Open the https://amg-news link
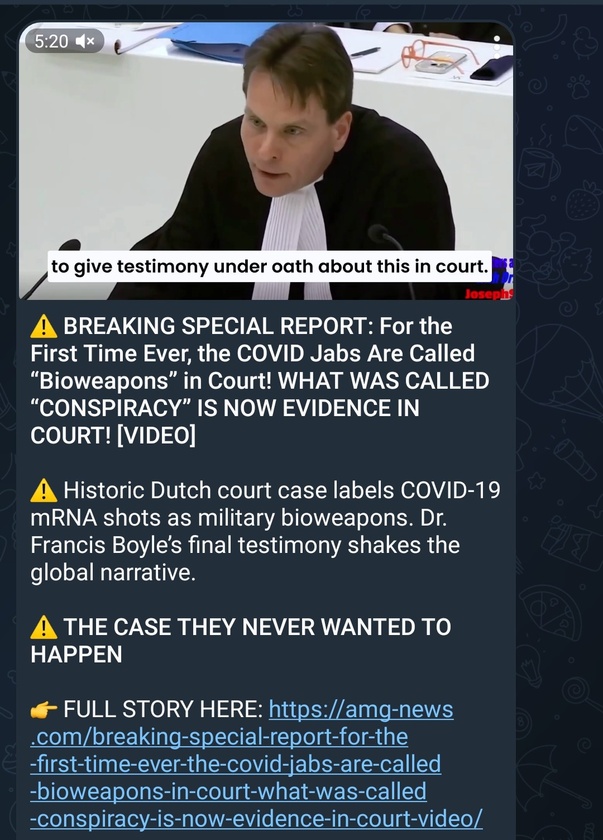The width and height of the screenshot is (603, 840). coord(361,709)
